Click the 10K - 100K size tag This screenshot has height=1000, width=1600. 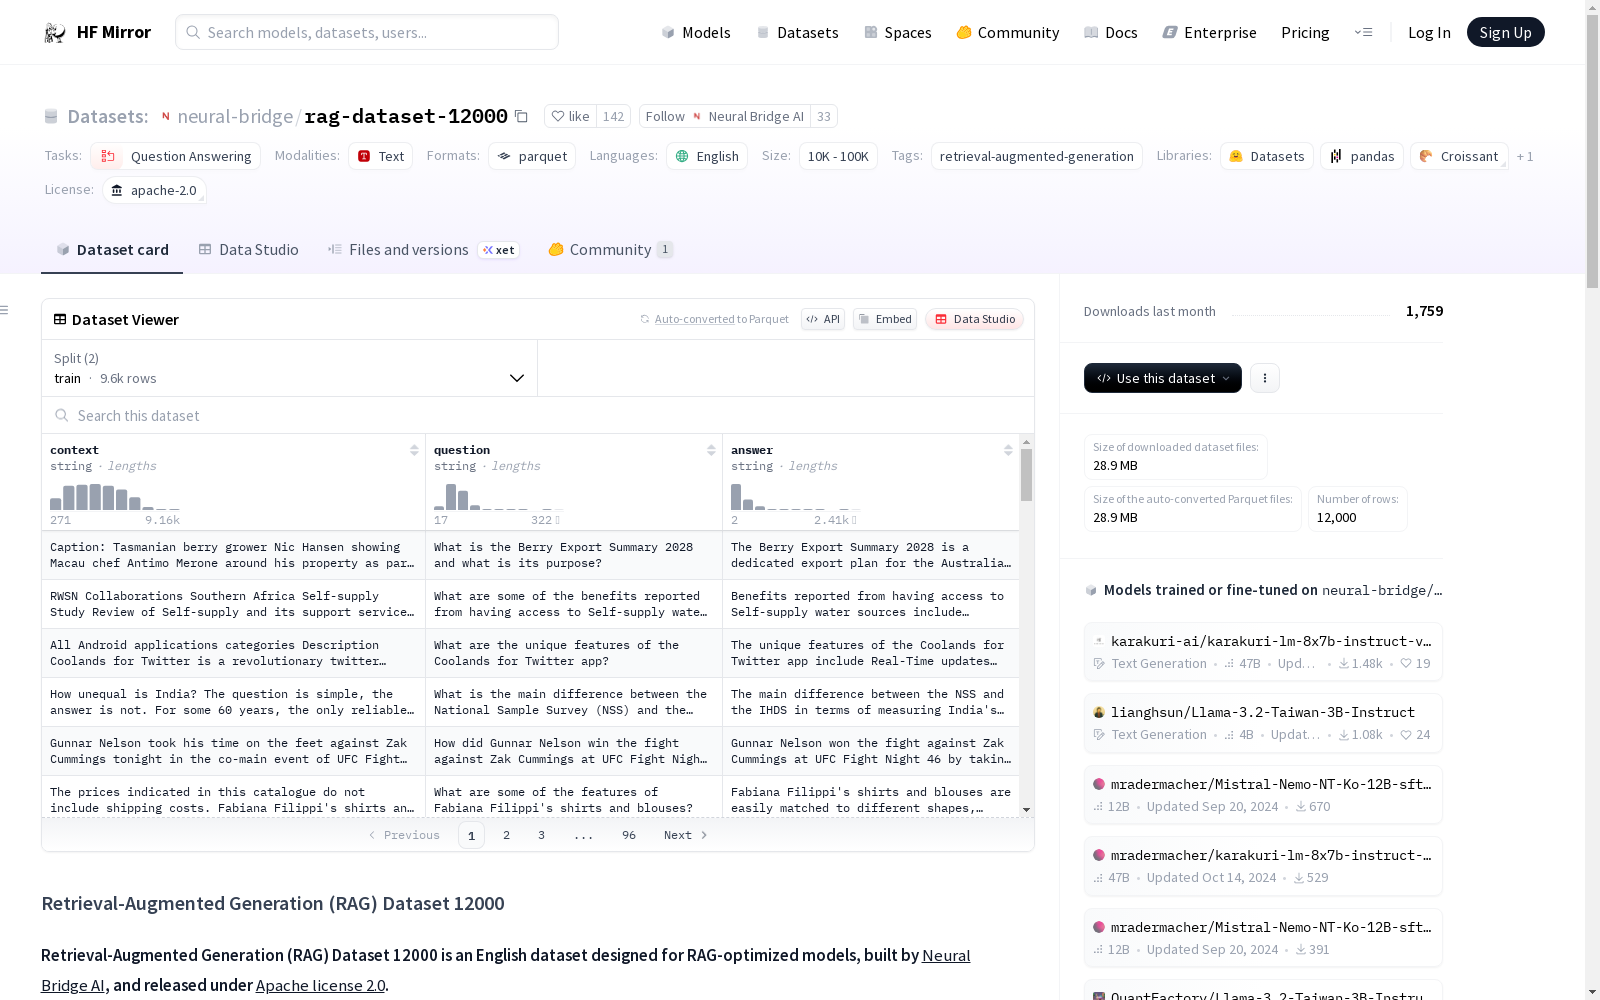click(x=838, y=156)
